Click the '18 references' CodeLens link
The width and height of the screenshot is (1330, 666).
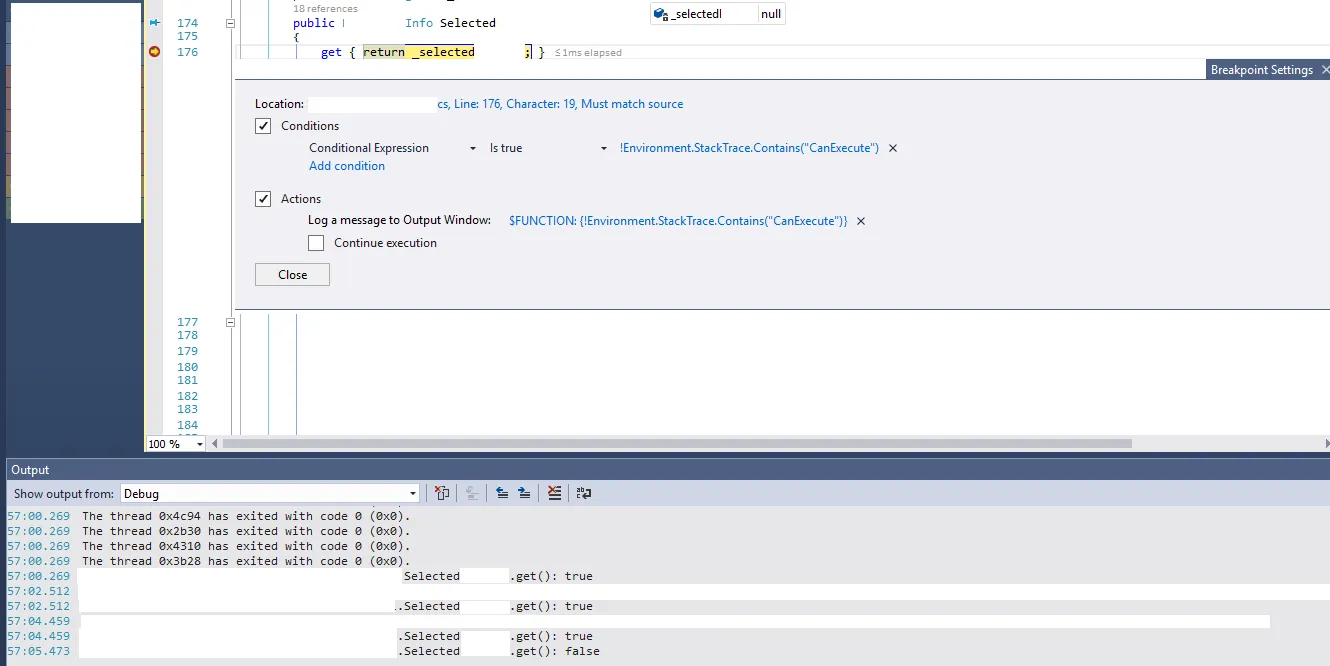click(325, 9)
